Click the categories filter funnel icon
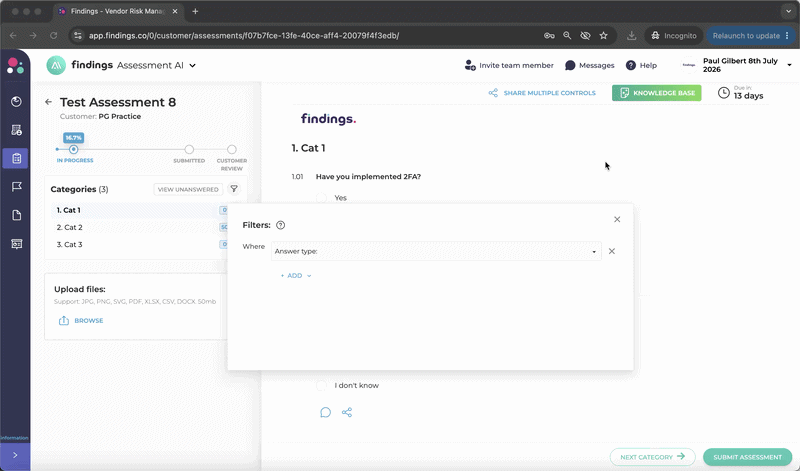800x471 pixels. coord(234,189)
